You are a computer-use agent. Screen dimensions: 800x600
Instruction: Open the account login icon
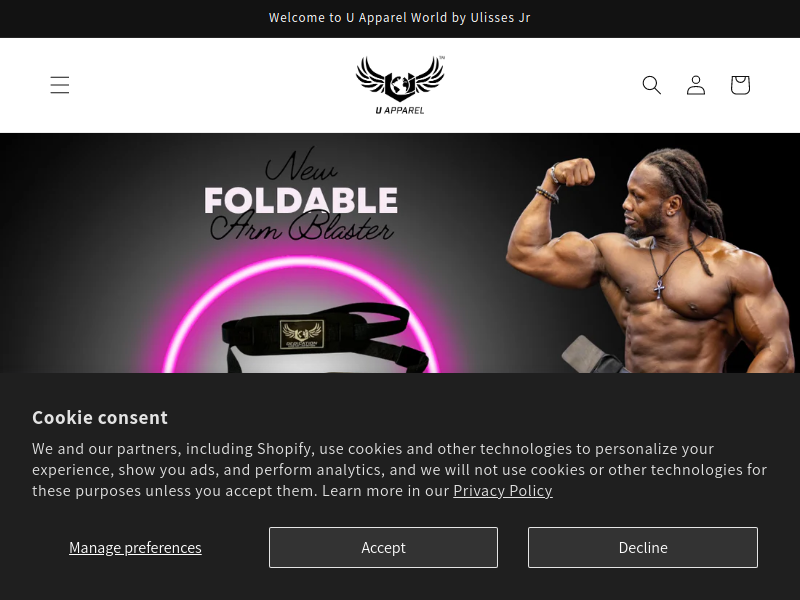tap(696, 85)
